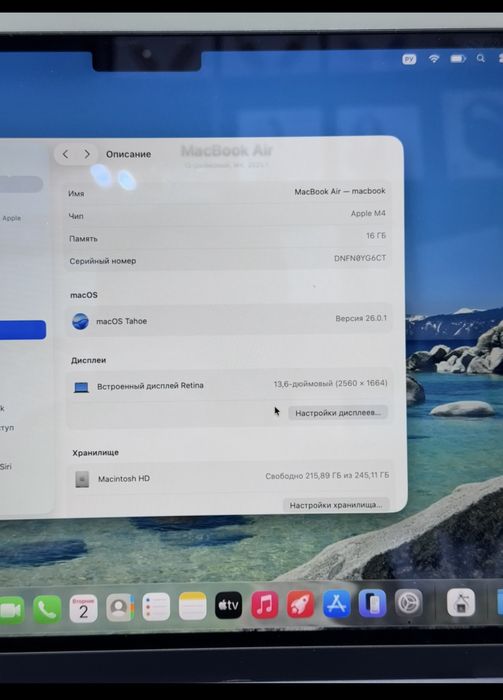Screen dimensions: 503x700
Task: Go back with the left chevron button
Action: coord(66,154)
